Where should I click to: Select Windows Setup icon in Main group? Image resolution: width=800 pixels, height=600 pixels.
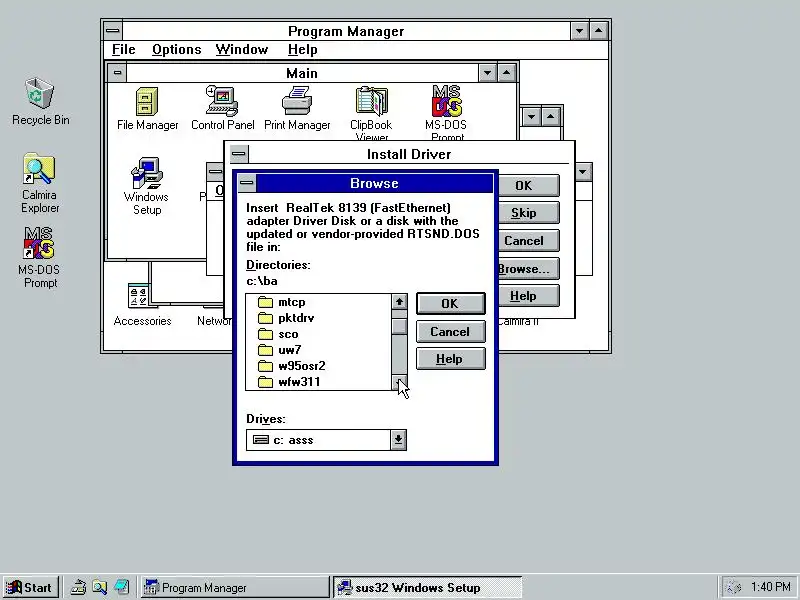pyautogui.click(x=147, y=173)
